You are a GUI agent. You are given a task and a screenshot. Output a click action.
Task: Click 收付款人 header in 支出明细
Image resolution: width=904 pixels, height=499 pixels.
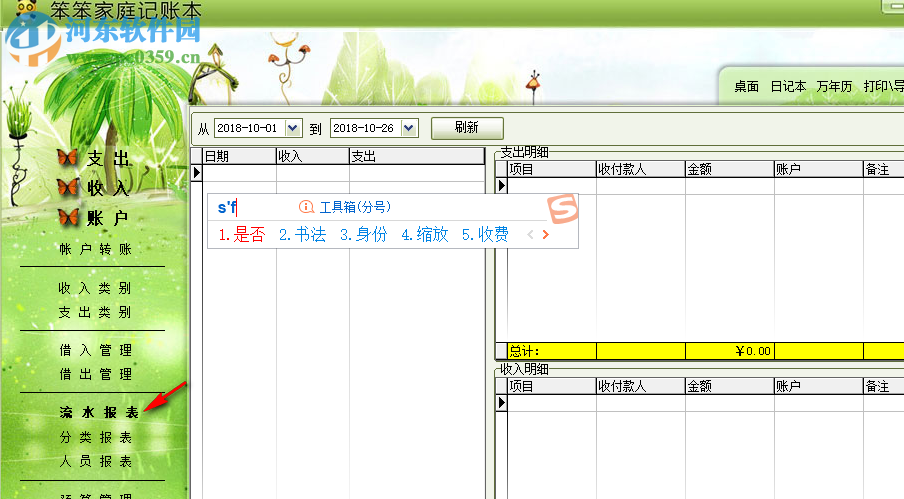pos(641,169)
